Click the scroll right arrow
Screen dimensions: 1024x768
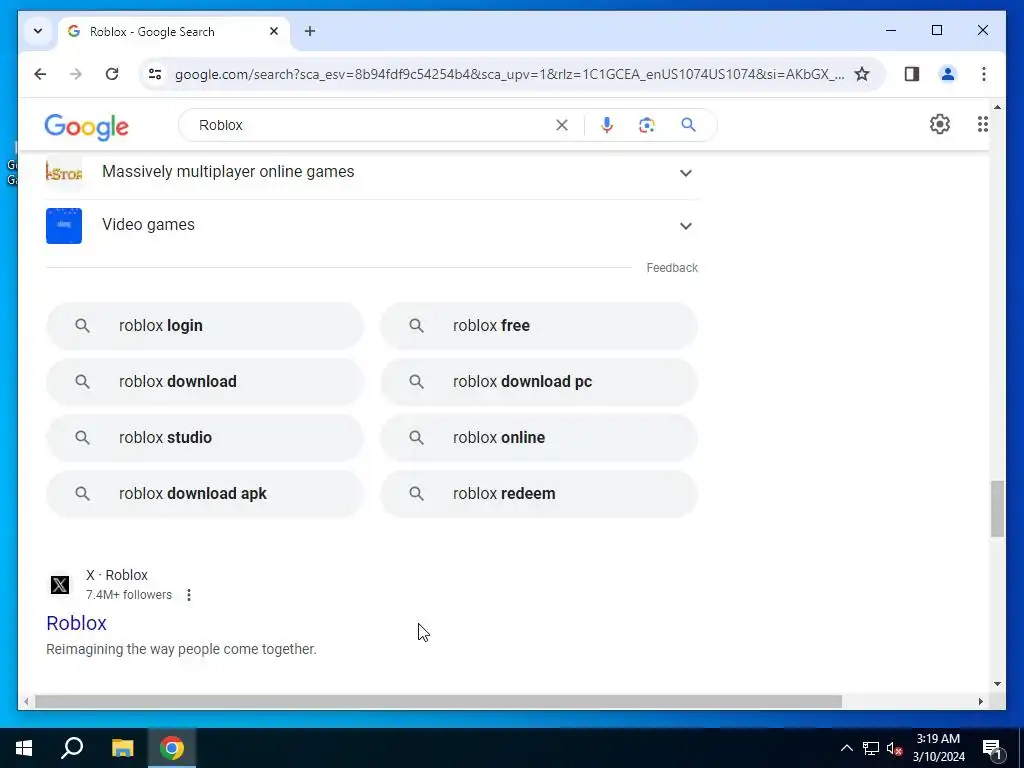click(980, 701)
